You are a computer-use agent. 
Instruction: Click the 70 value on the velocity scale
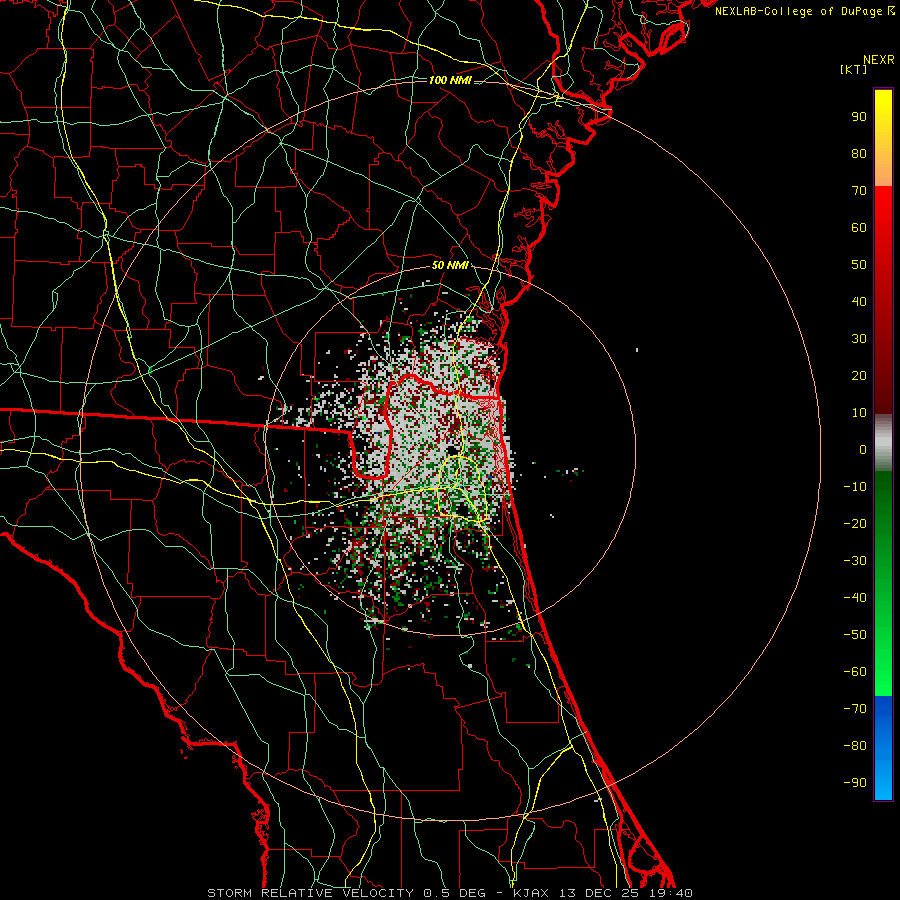click(x=859, y=191)
